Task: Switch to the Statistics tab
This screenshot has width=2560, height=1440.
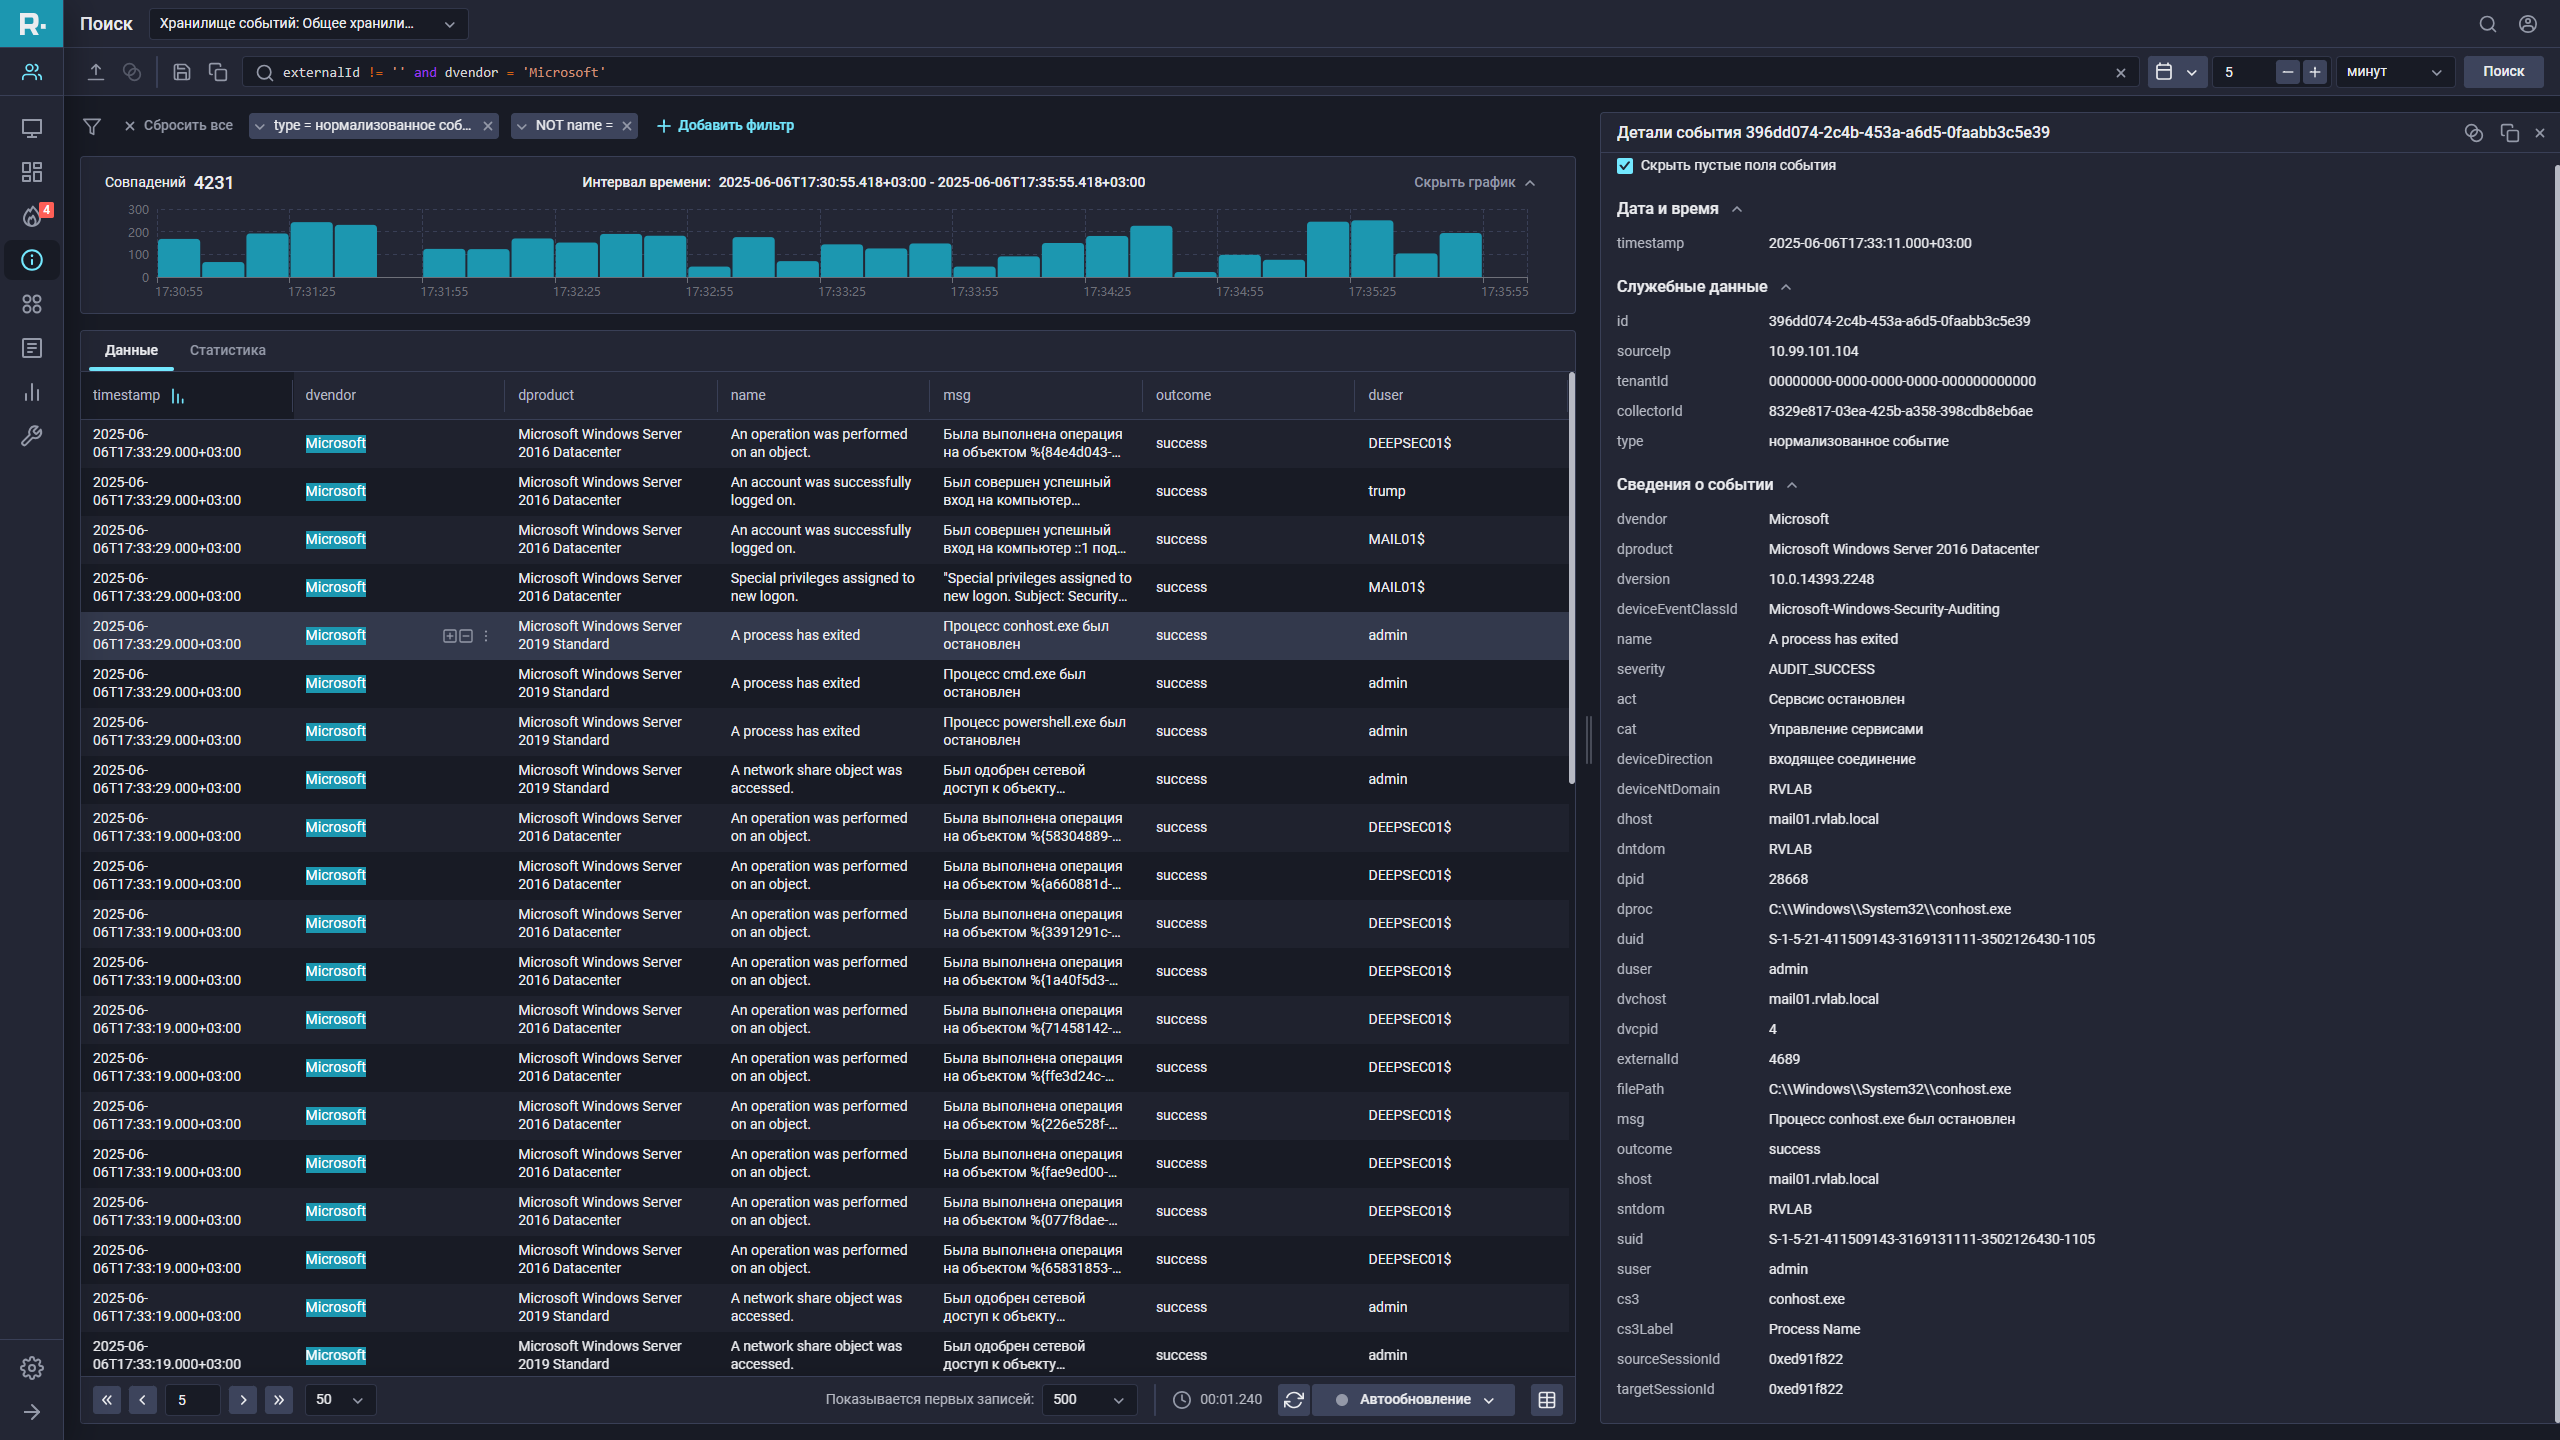Action: tap(227, 351)
